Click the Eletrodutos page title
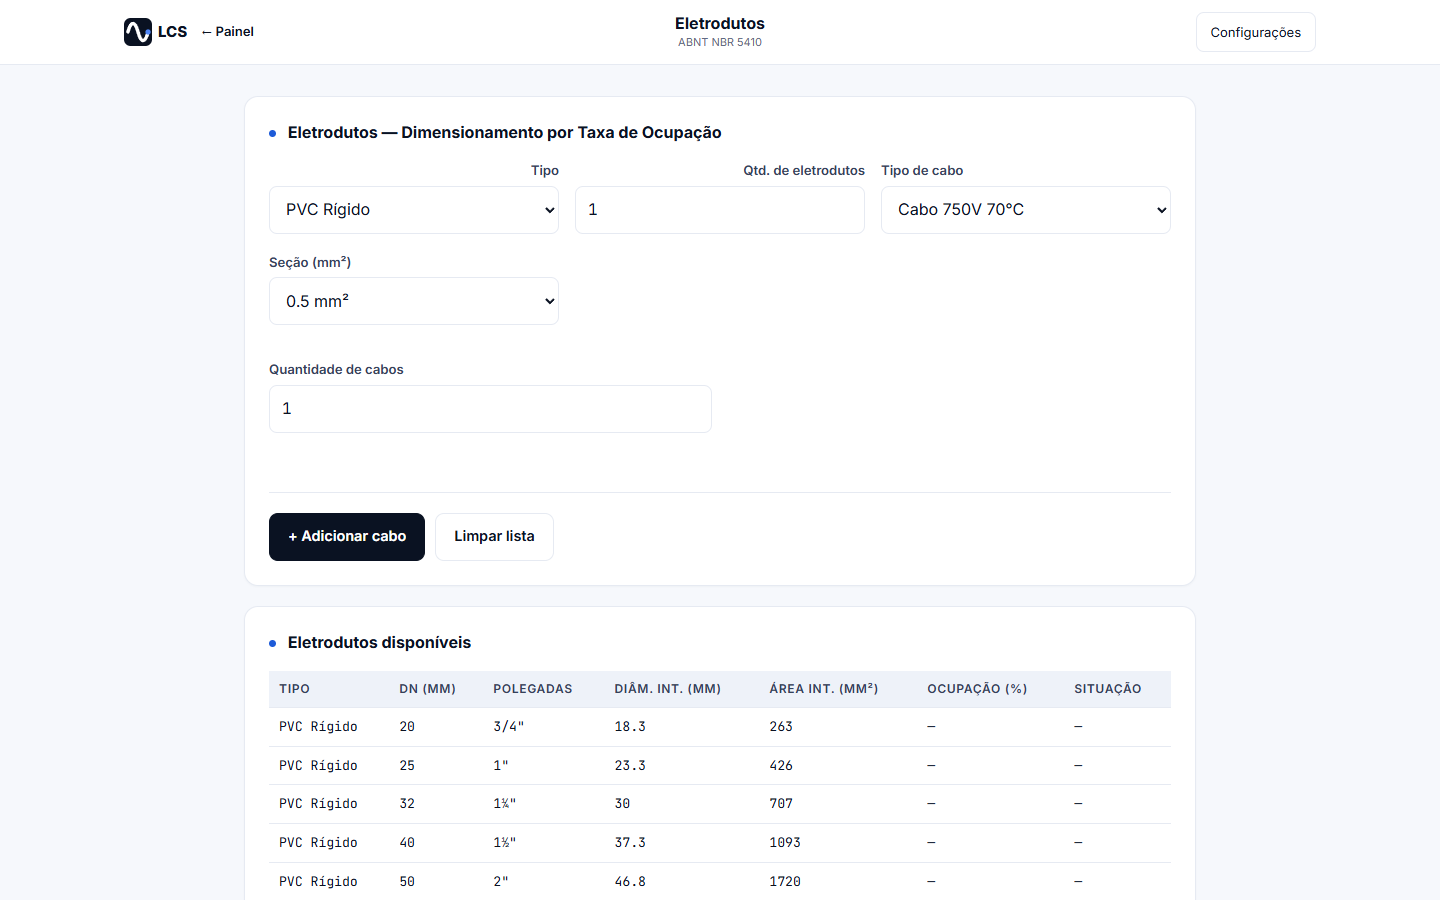Image resolution: width=1440 pixels, height=900 pixels. point(720,23)
